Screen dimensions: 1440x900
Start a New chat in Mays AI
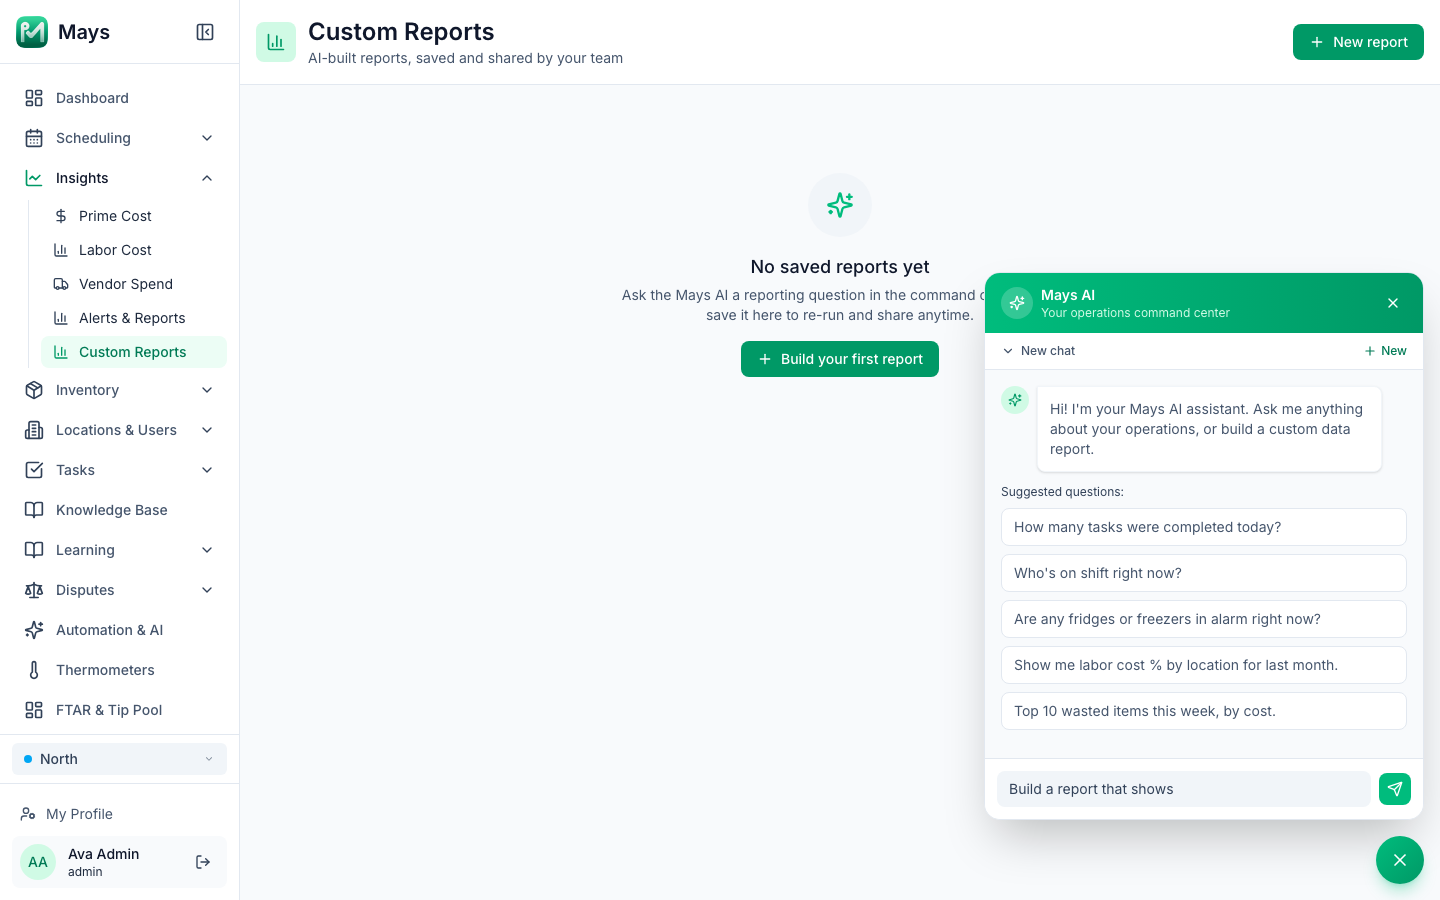coord(1385,351)
